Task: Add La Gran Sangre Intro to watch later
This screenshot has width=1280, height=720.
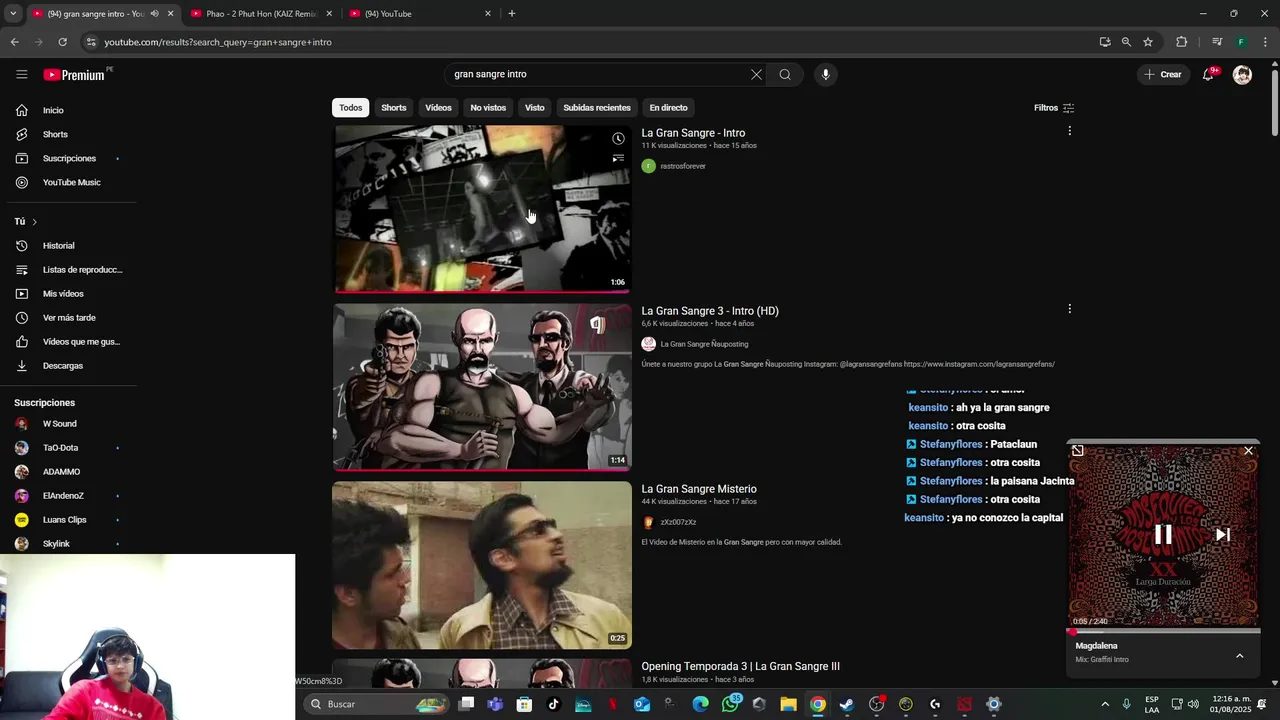Action: pyautogui.click(x=618, y=139)
